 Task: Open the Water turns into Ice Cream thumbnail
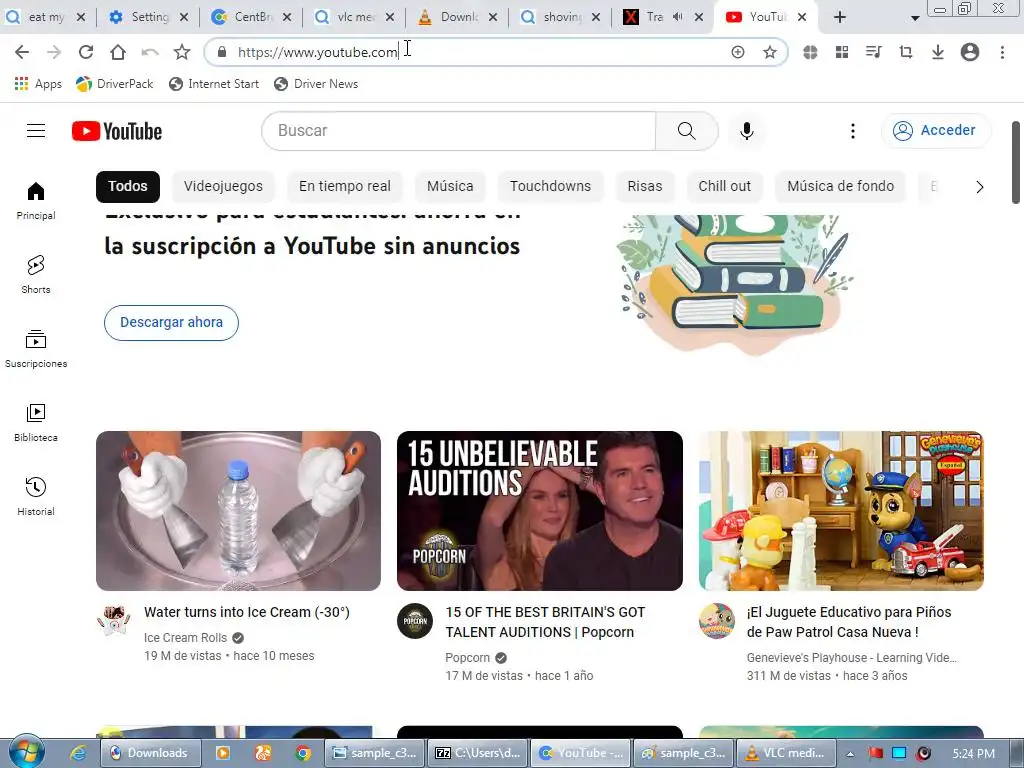pos(238,511)
